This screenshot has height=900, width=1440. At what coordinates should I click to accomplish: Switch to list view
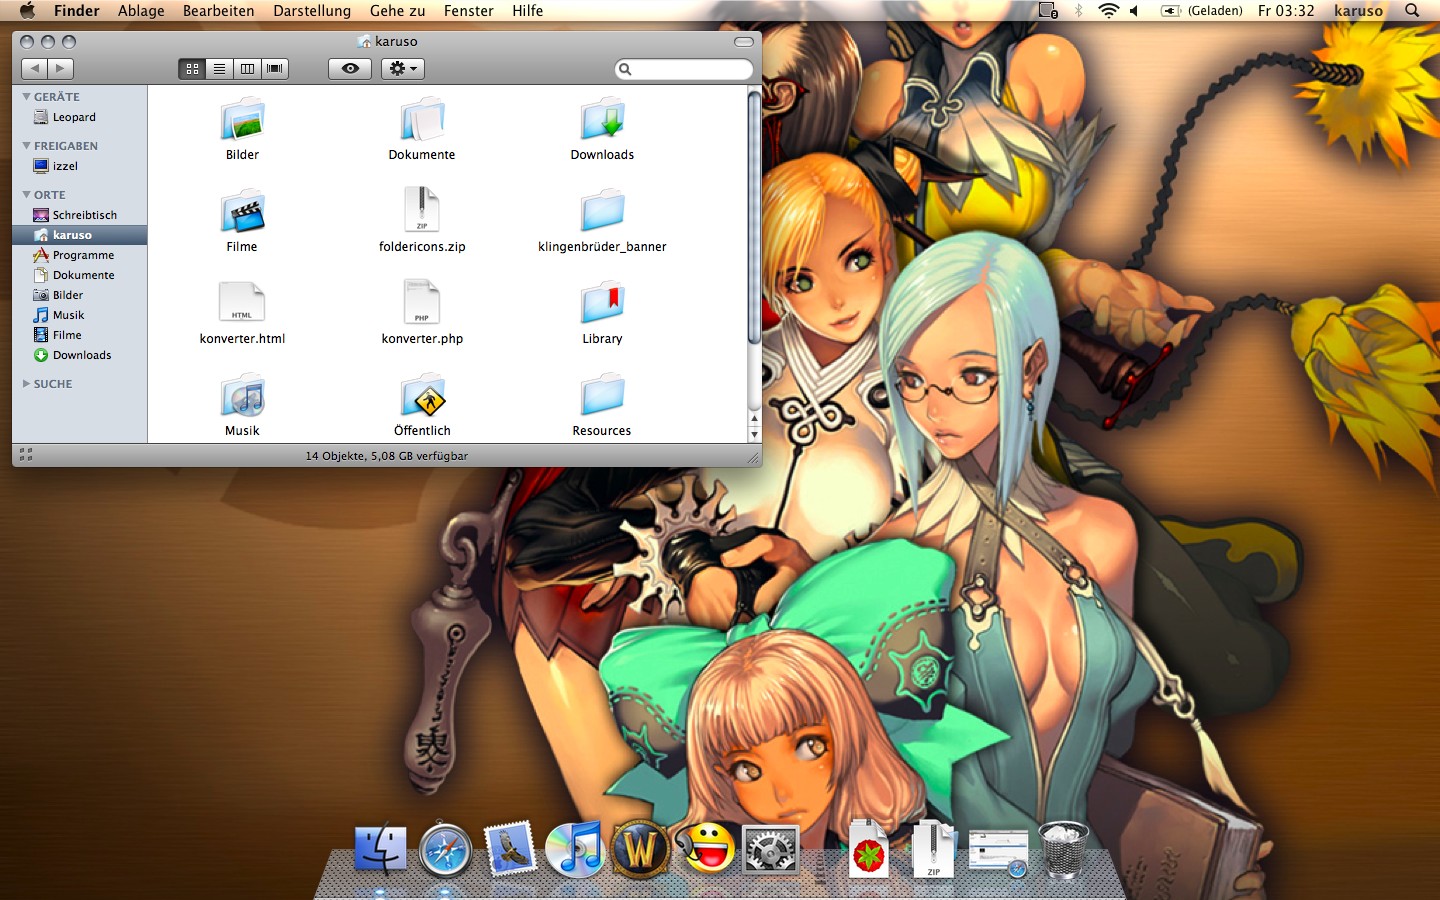point(219,68)
